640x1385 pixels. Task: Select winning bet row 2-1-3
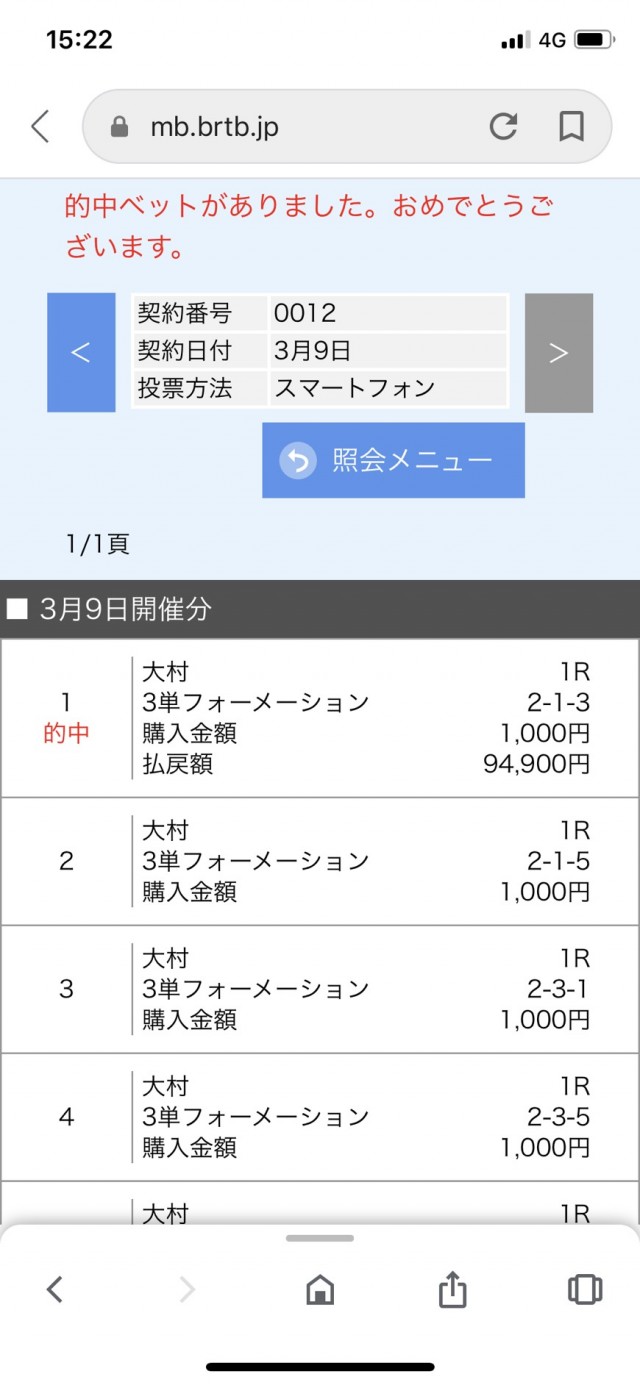click(x=320, y=718)
